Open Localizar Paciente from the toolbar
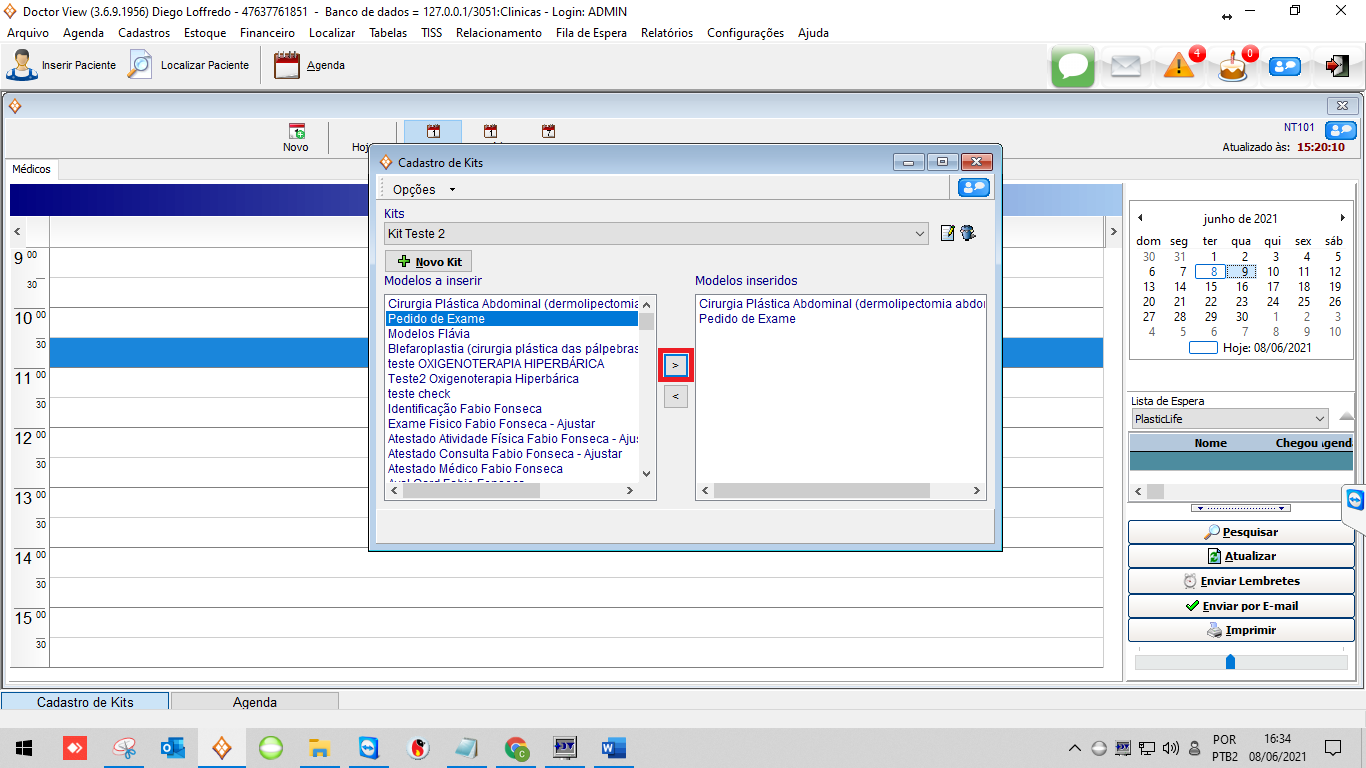 click(140, 65)
